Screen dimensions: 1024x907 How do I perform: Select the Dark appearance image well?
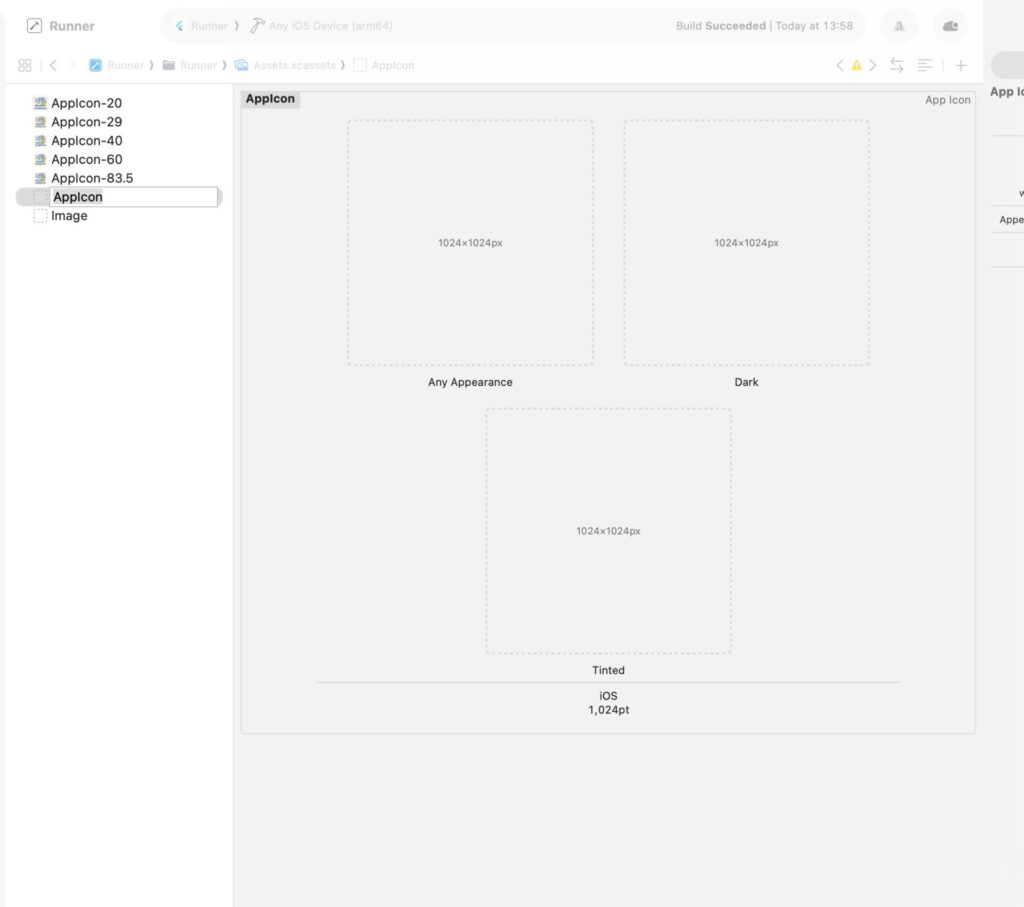click(x=746, y=243)
